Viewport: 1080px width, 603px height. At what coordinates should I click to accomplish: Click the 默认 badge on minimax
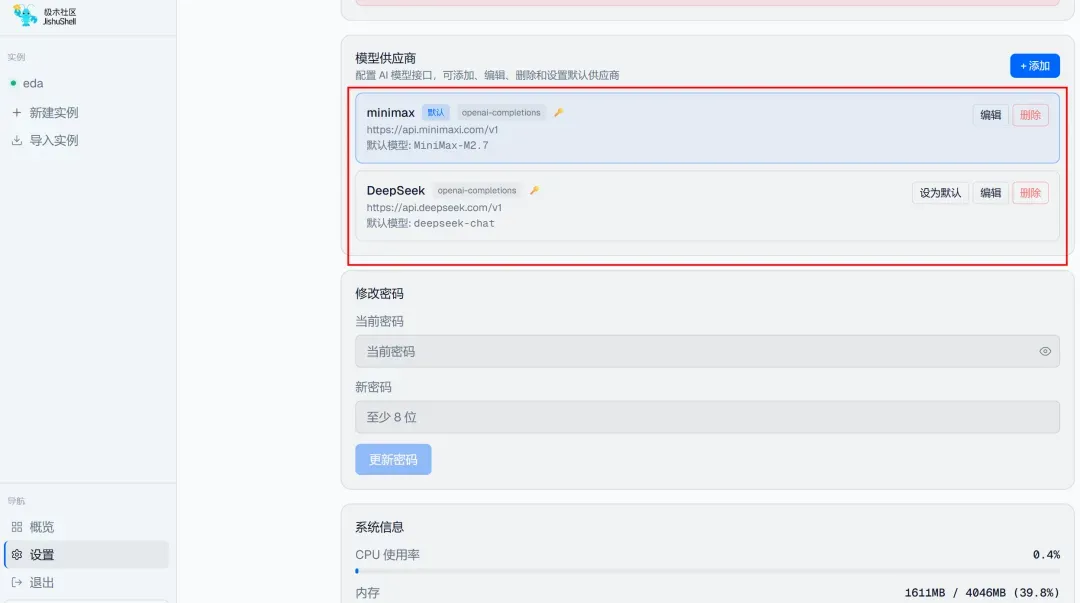pyautogui.click(x=436, y=112)
